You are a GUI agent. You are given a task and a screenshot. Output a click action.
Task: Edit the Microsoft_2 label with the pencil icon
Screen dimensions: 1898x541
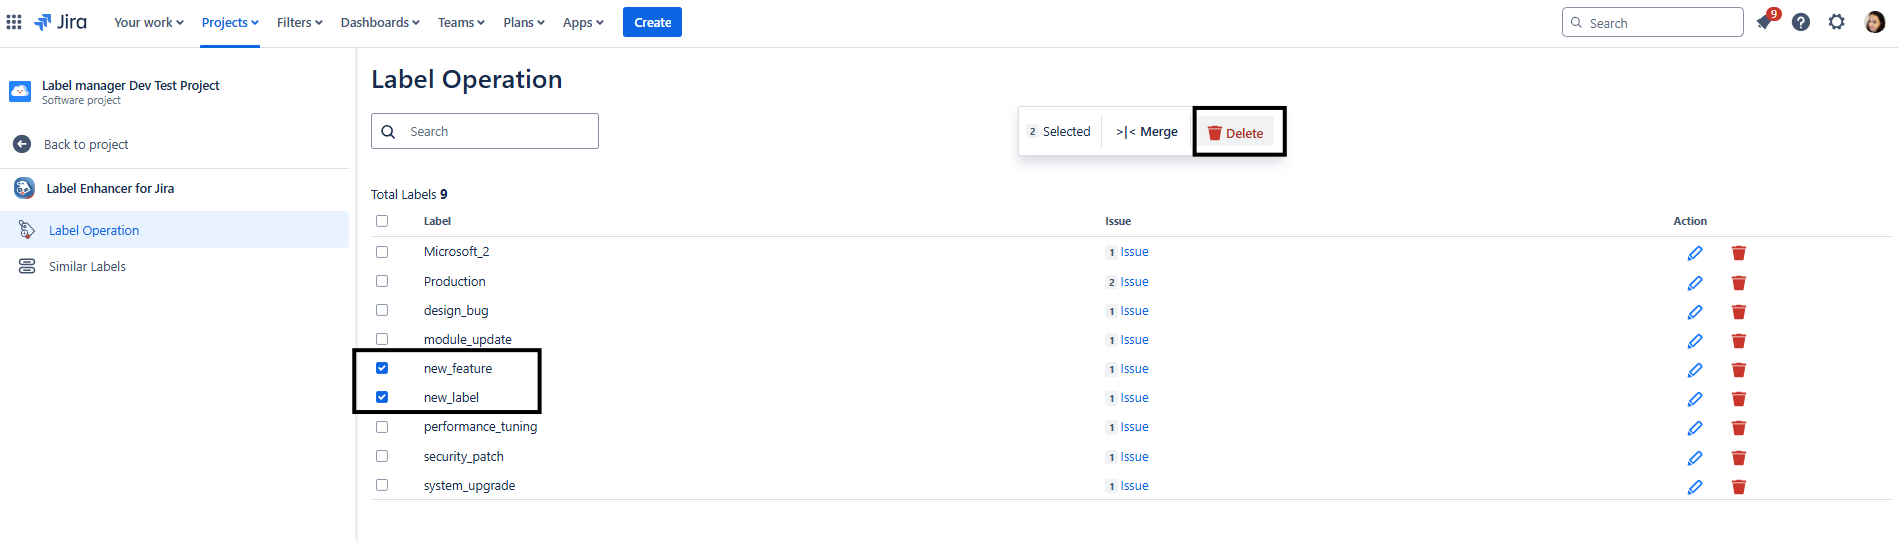[x=1695, y=253]
